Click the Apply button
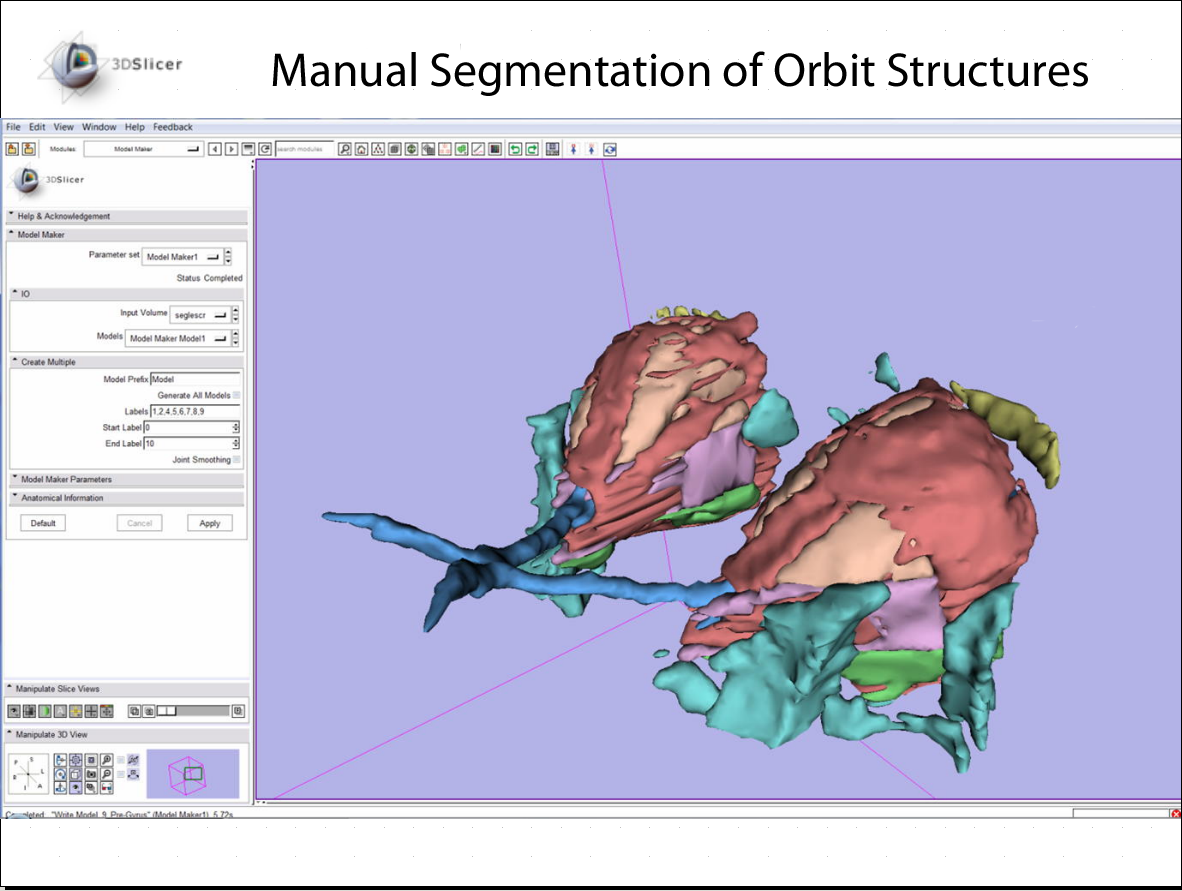 click(x=209, y=523)
